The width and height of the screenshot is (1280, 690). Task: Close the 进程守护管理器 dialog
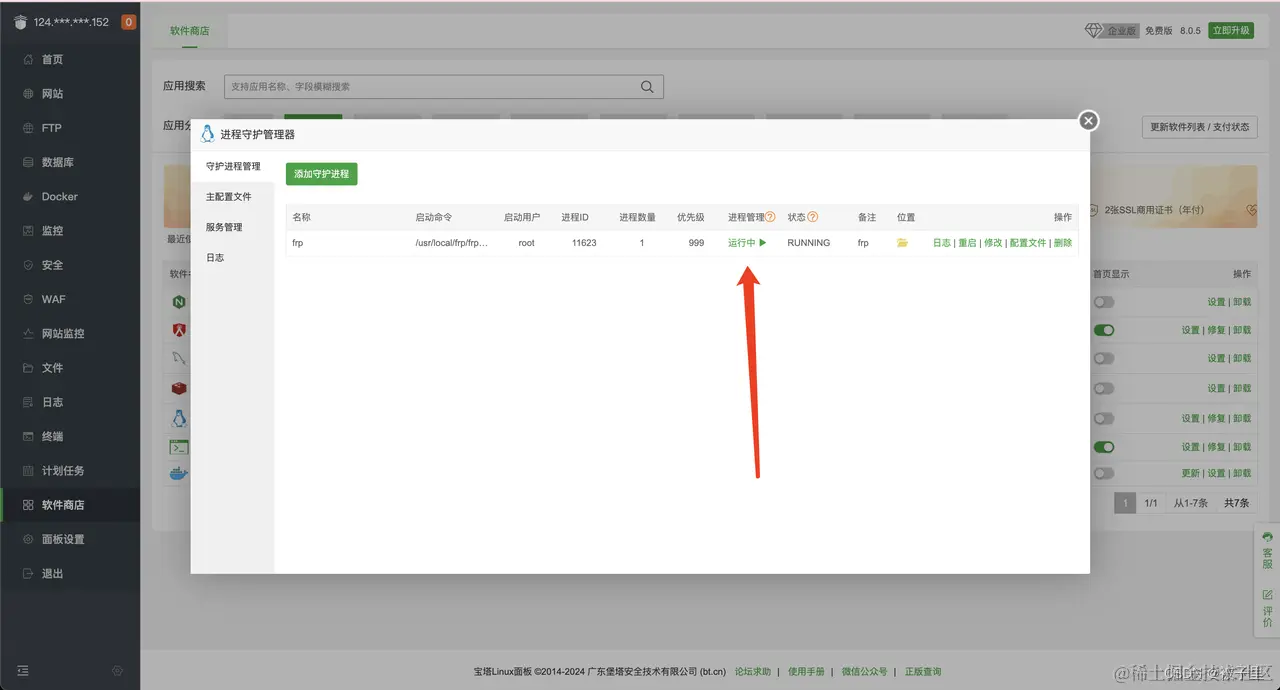pos(1089,120)
